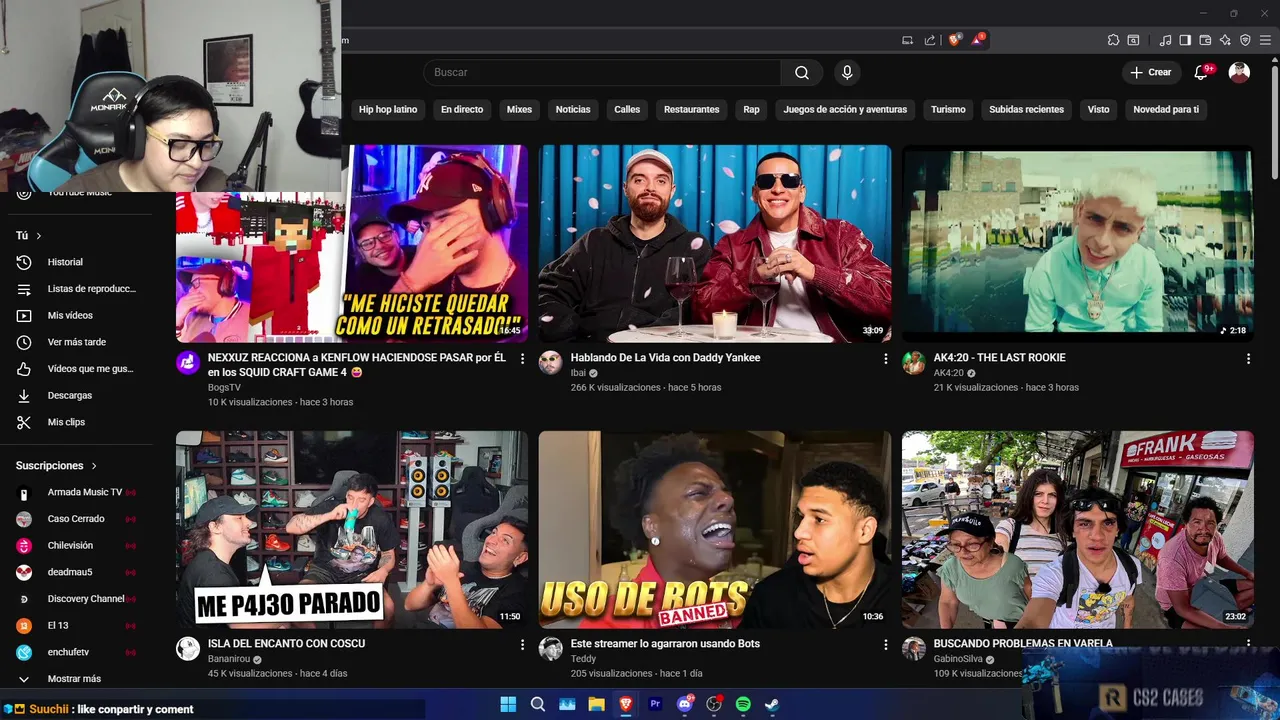Image resolution: width=1280 pixels, height=720 pixels.
Task: Open browser extensions puzzle icon
Action: tap(1113, 40)
